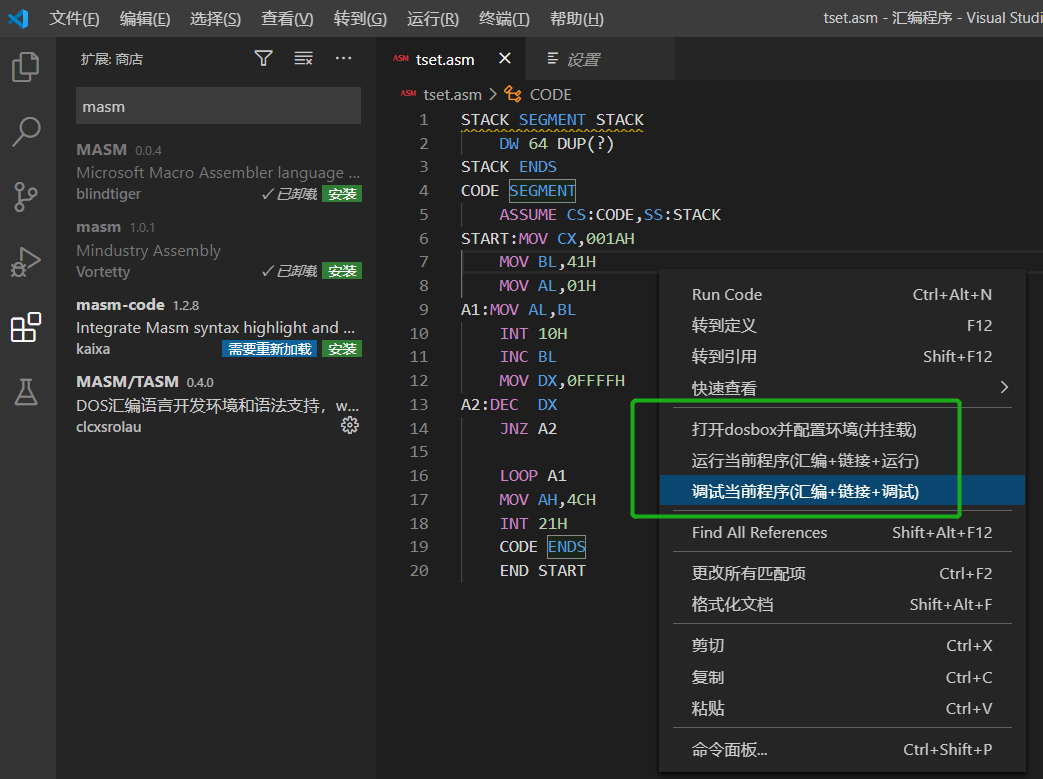This screenshot has width=1043, height=779.
Task: Click the JNZ A2 code line
Action: coord(528,428)
